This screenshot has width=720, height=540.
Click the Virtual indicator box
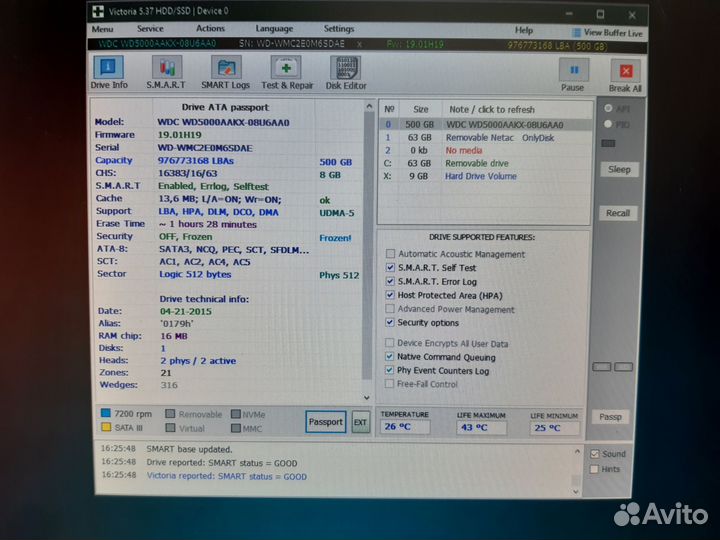tap(171, 428)
